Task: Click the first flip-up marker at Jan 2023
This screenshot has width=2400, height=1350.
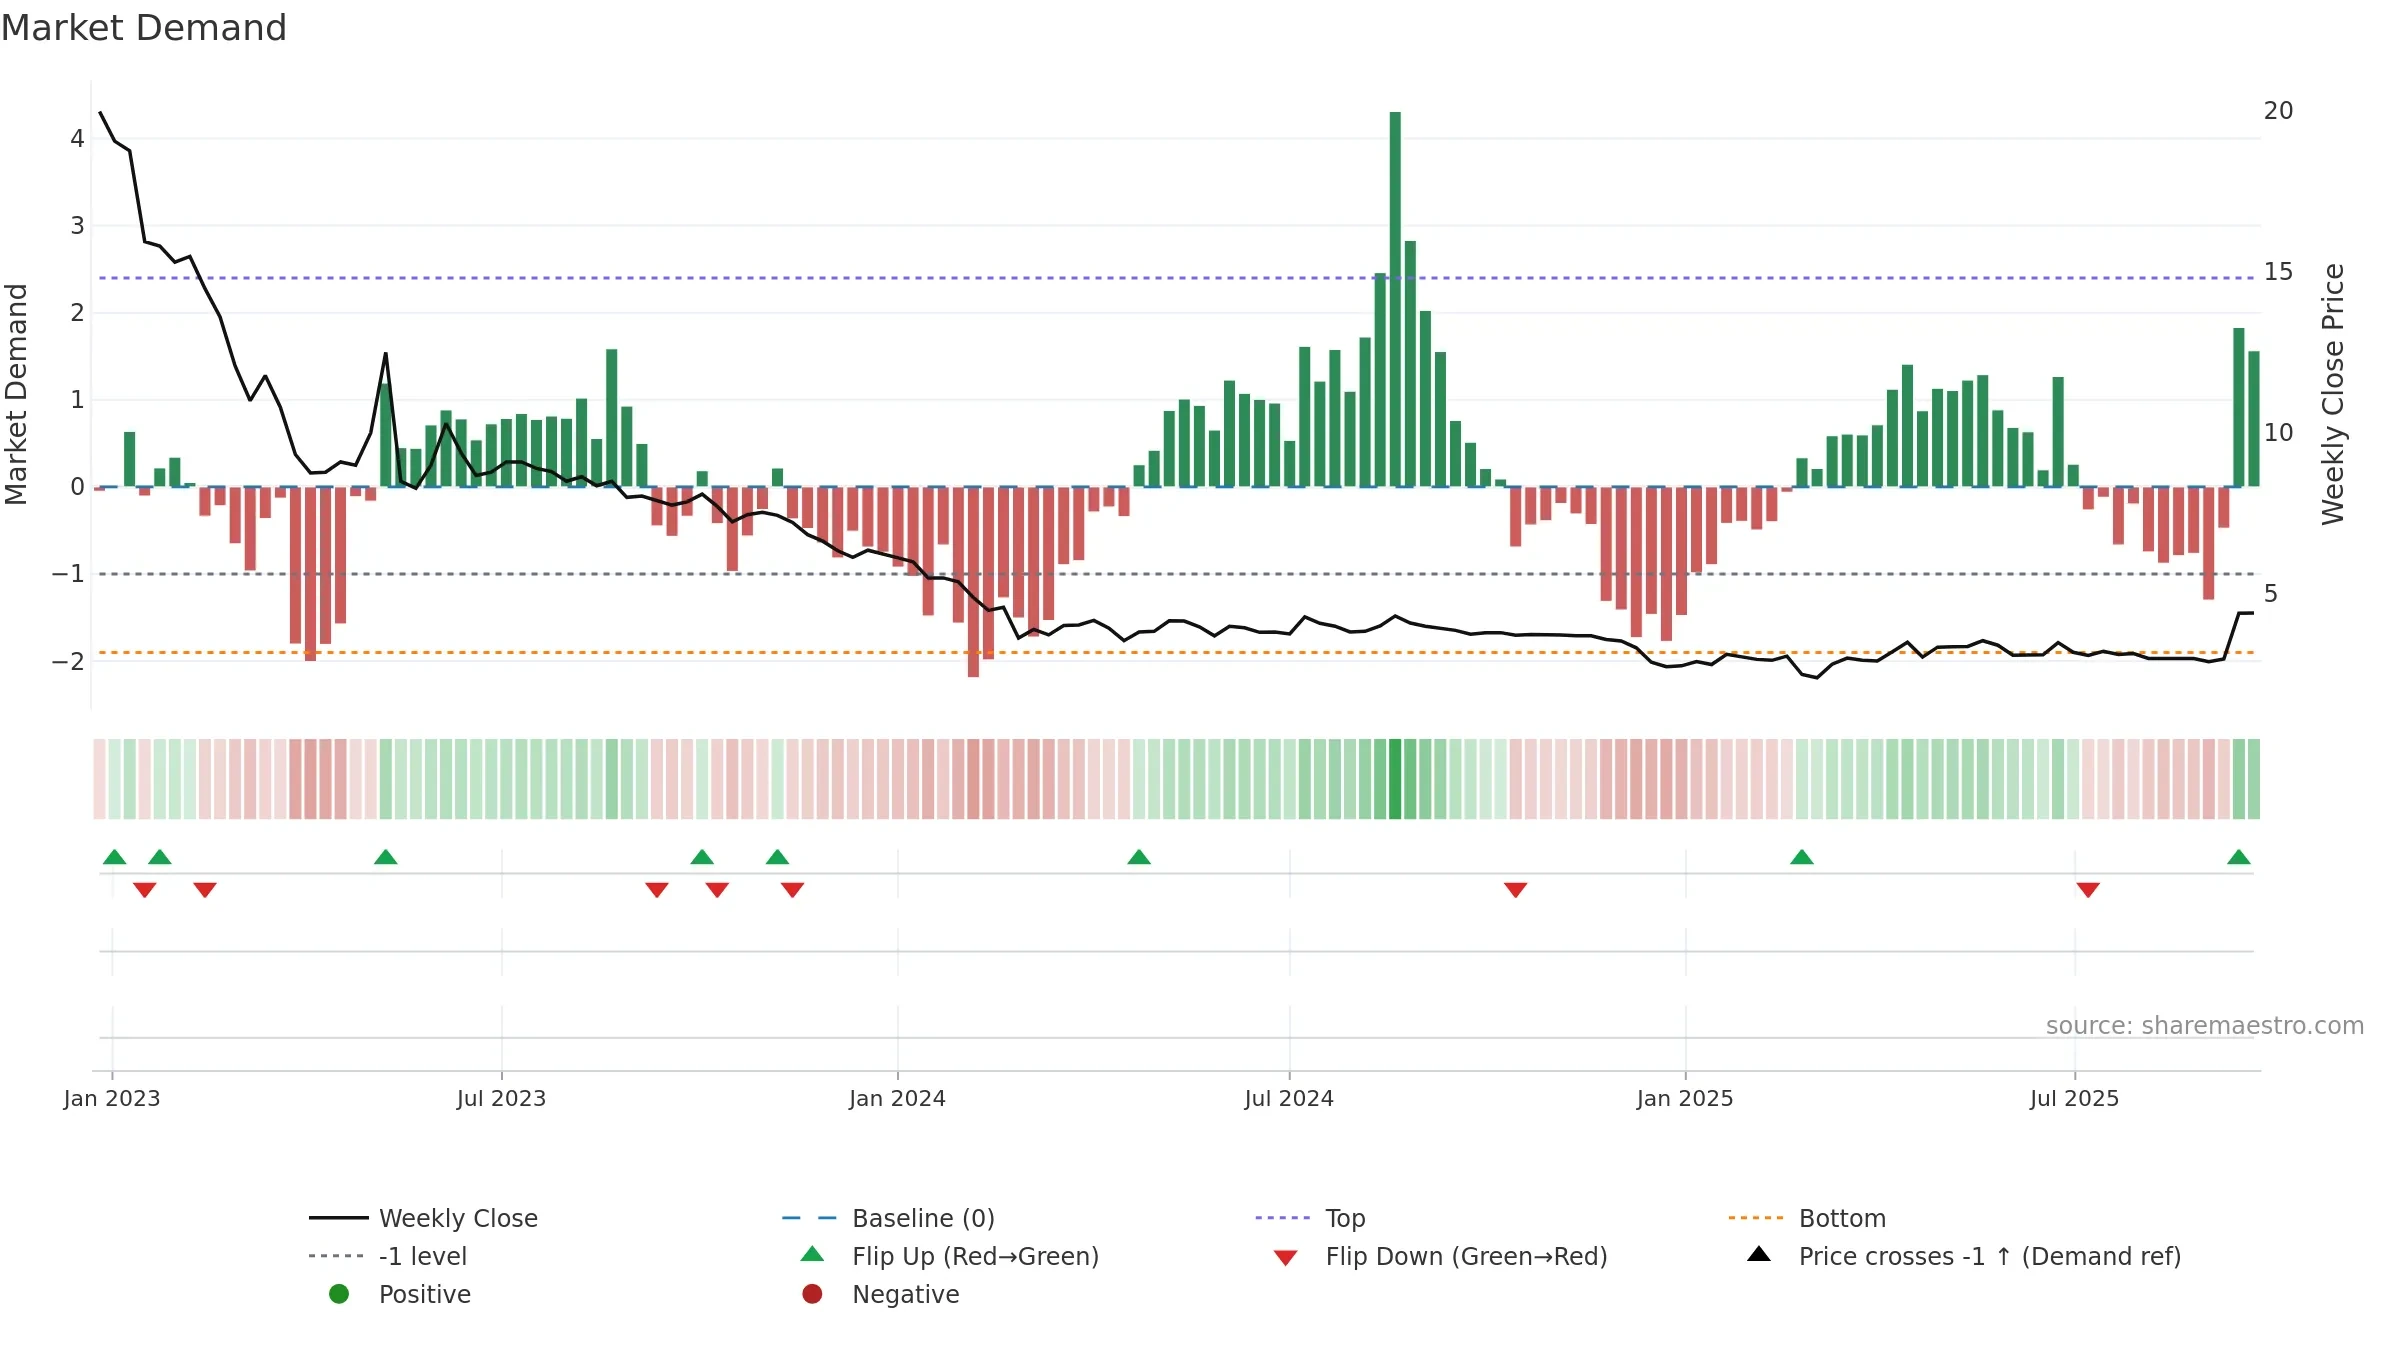Action: [x=115, y=857]
